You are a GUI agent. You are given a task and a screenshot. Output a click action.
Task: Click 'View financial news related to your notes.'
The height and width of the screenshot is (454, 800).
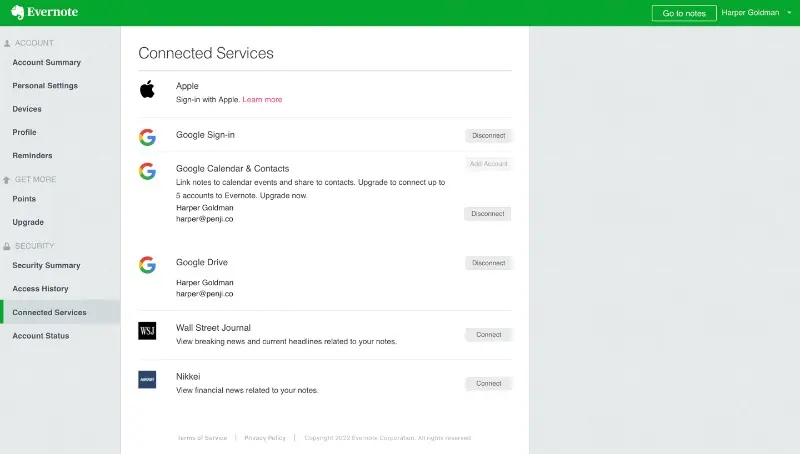pos(247,390)
